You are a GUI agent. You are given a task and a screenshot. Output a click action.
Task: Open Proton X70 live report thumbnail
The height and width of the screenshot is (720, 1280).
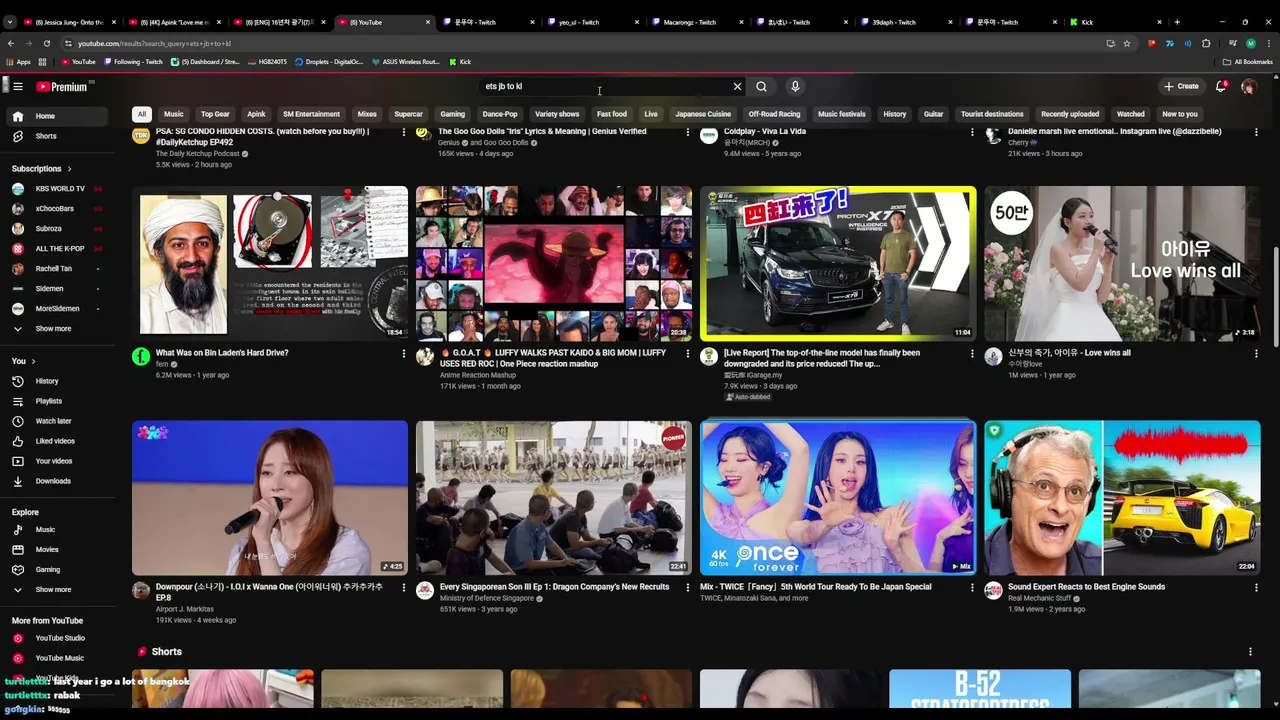(x=838, y=263)
